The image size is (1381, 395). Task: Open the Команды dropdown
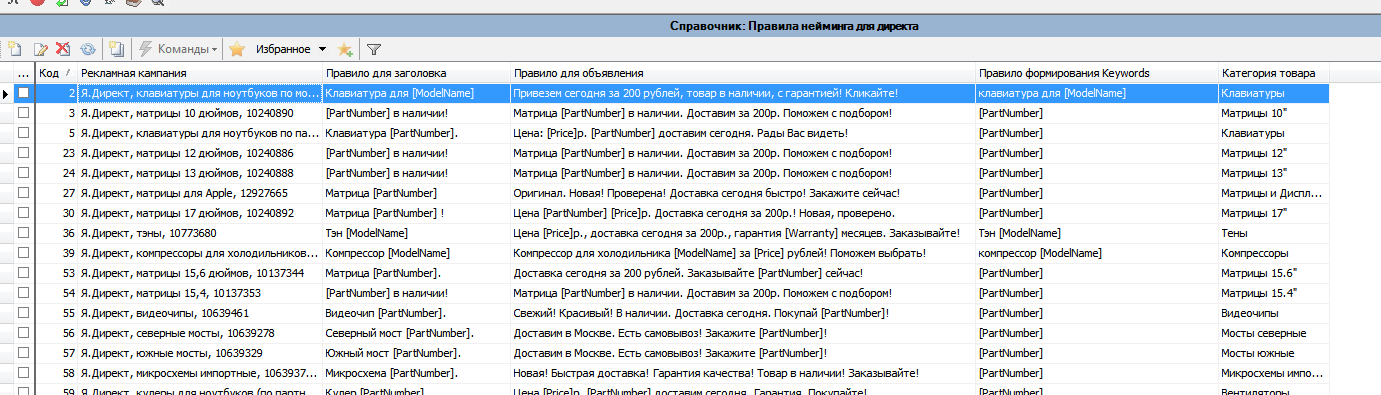pos(178,49)
